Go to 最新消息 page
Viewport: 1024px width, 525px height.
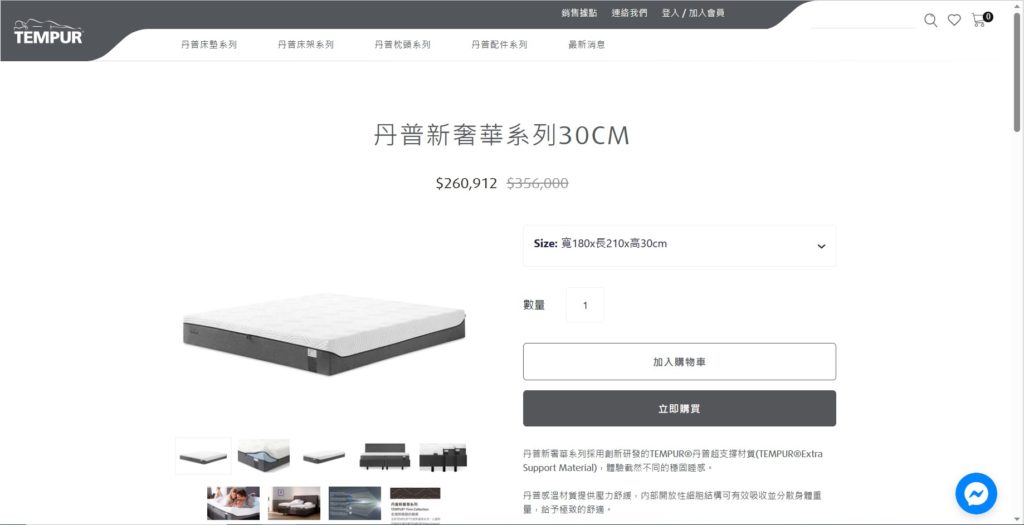[x=586, y=45]
